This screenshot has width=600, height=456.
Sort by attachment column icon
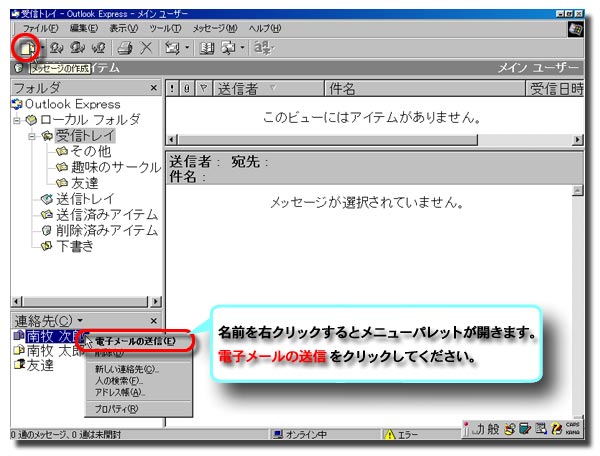[x=187, y=89]
